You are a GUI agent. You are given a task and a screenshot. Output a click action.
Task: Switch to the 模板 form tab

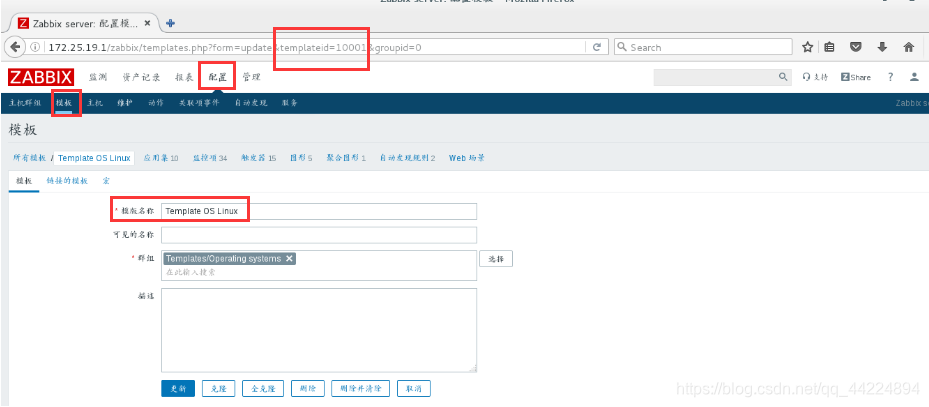pyautogui.click(x=24, y=181)
